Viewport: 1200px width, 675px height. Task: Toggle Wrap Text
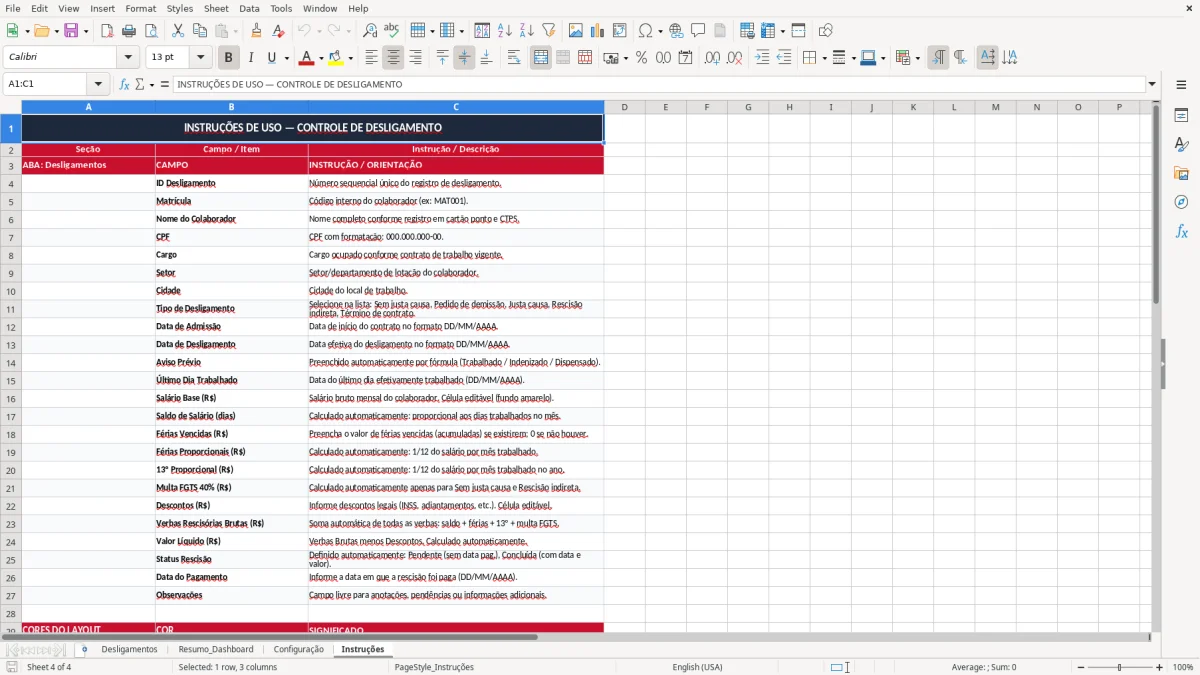pyautogui.click(x=514, y=58)
